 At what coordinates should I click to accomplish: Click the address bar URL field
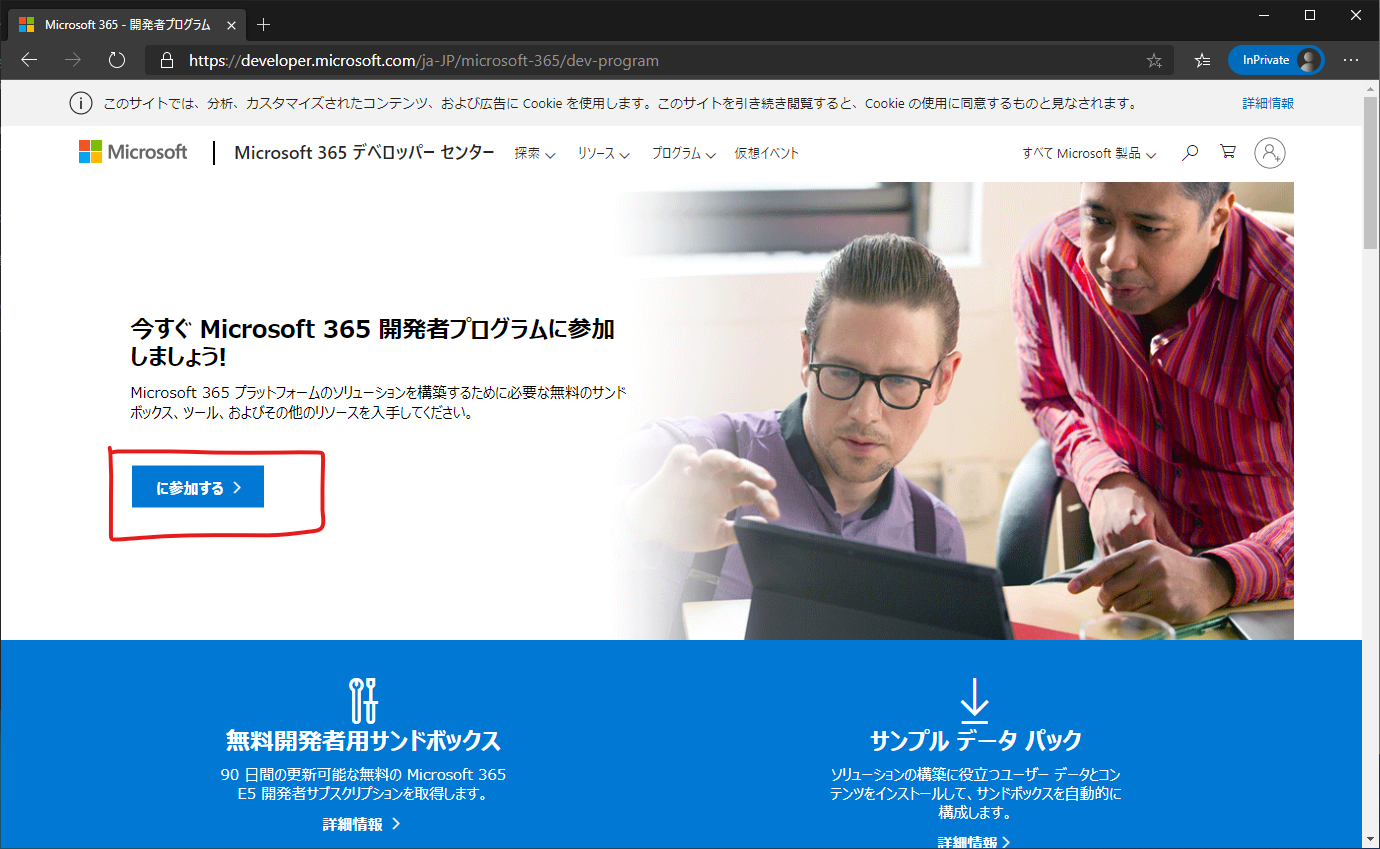(x=660, y=60)
